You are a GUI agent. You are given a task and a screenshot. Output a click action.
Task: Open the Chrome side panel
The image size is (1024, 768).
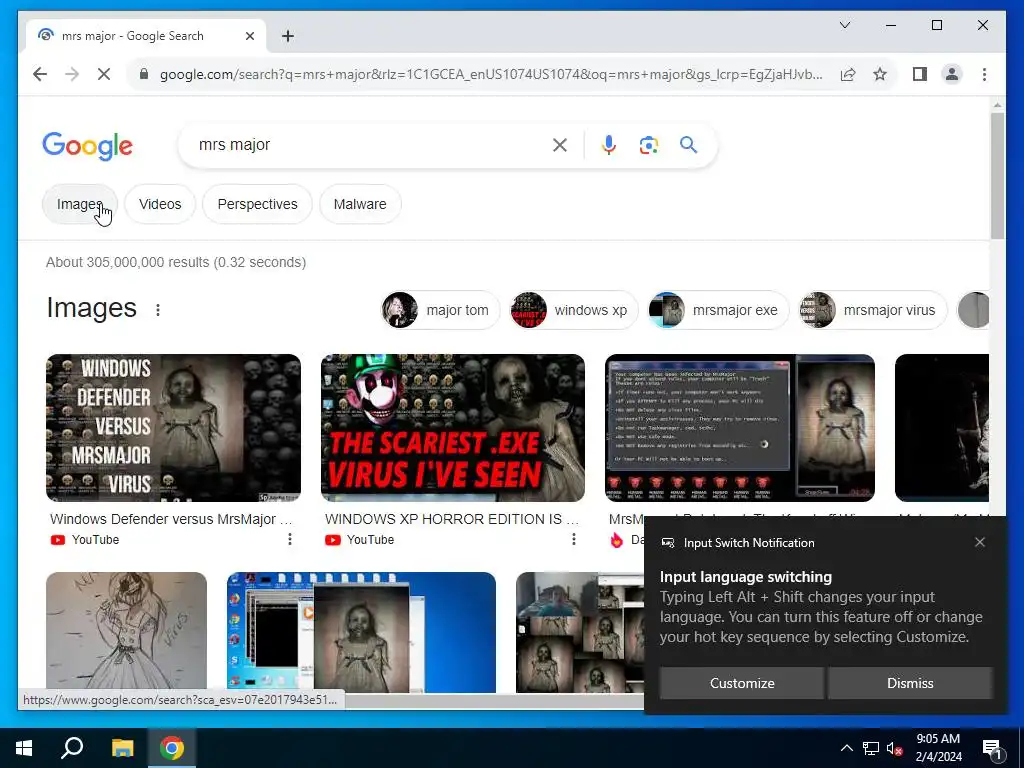pos(920,74)
